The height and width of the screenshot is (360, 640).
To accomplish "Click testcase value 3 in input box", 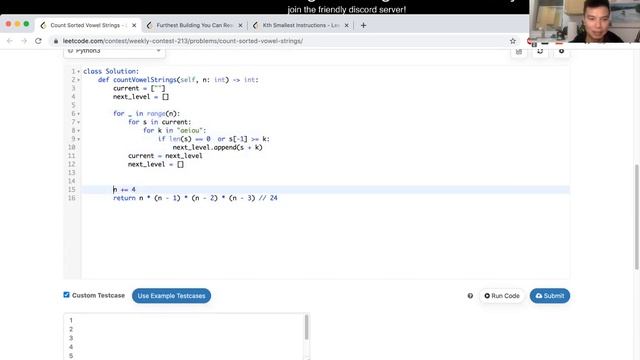I will 71,338.
